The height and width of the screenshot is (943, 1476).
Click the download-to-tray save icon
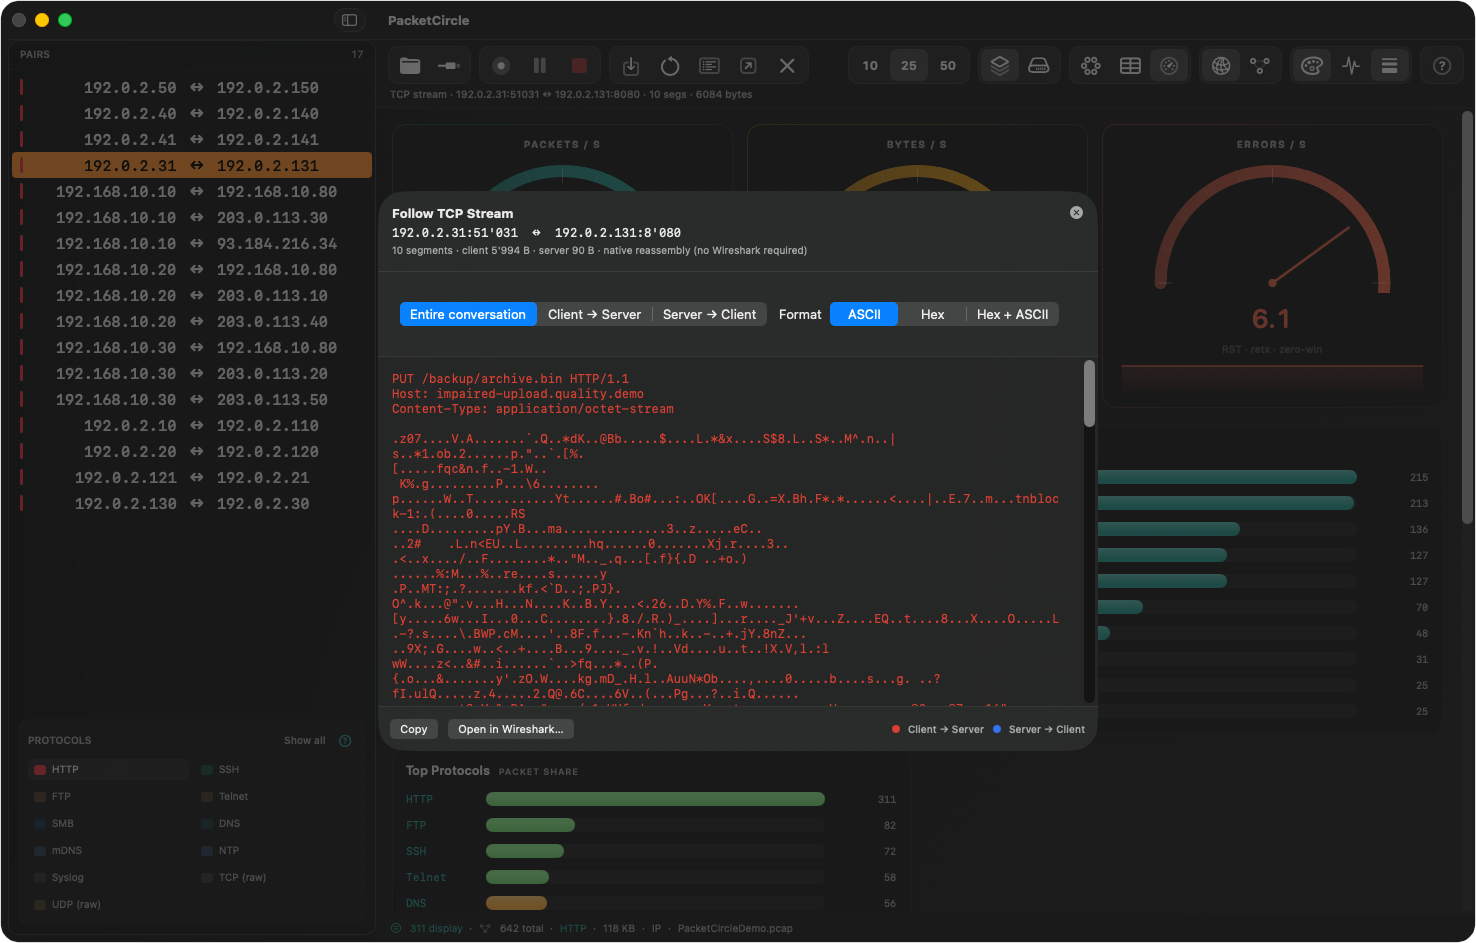click(631, 66)
